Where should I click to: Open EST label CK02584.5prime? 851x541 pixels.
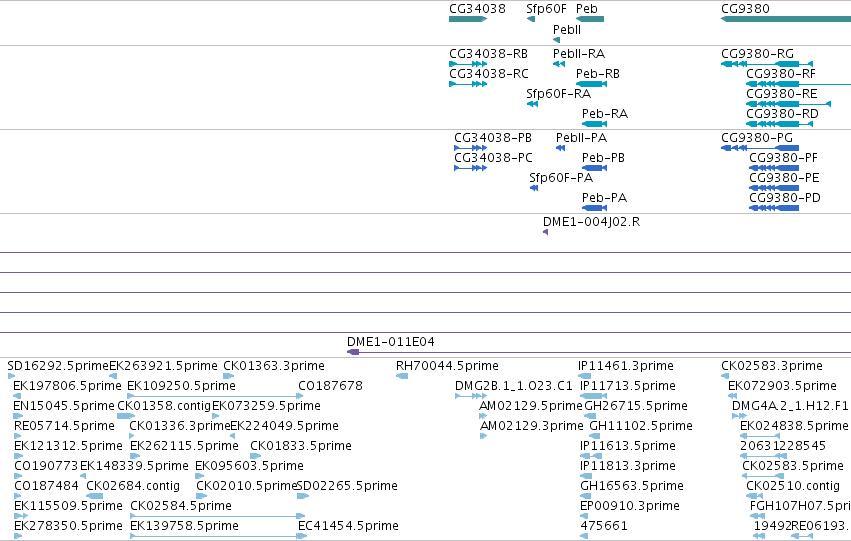point(181,506)
